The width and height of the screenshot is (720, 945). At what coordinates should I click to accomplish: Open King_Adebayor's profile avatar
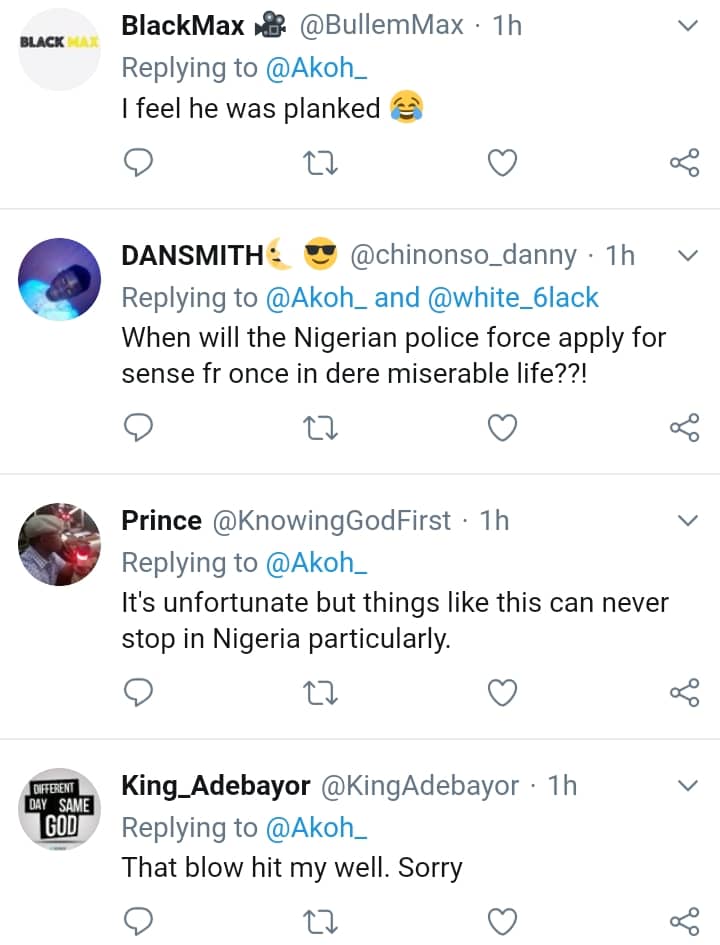coord(60,810)
